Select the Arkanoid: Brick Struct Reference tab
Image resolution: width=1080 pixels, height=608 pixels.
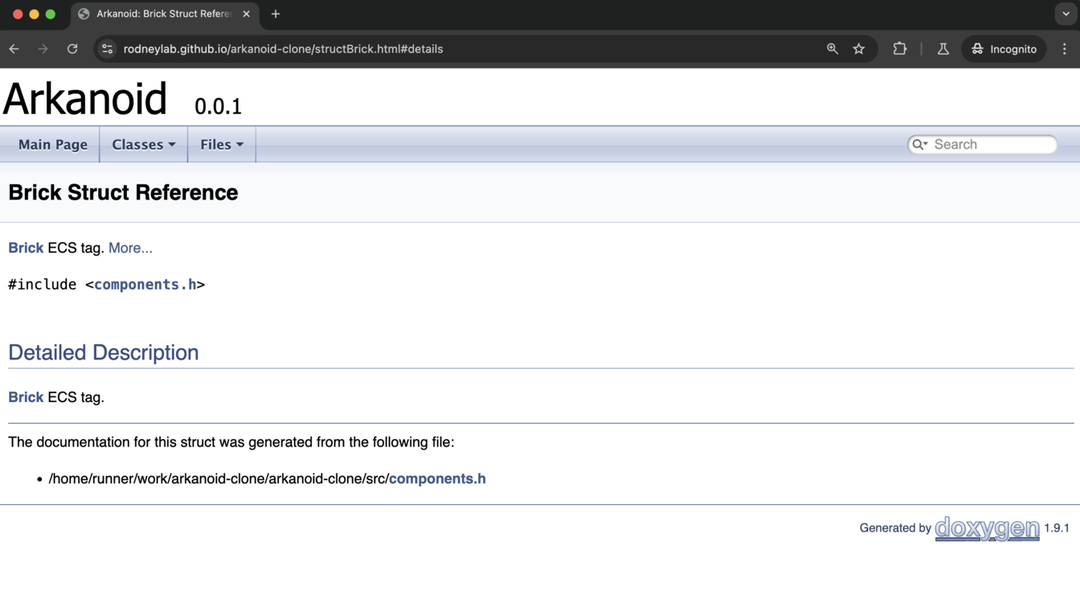165,14
